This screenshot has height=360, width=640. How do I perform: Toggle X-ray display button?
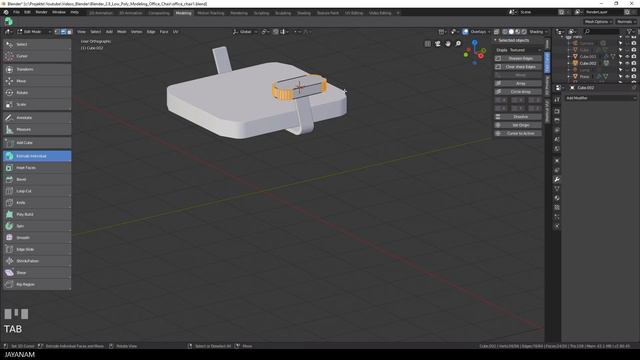[x=496, y=32]
